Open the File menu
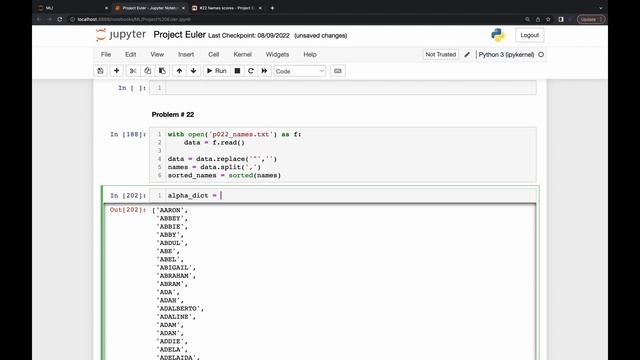Screen dimensions: 640x360 (106, 54)
